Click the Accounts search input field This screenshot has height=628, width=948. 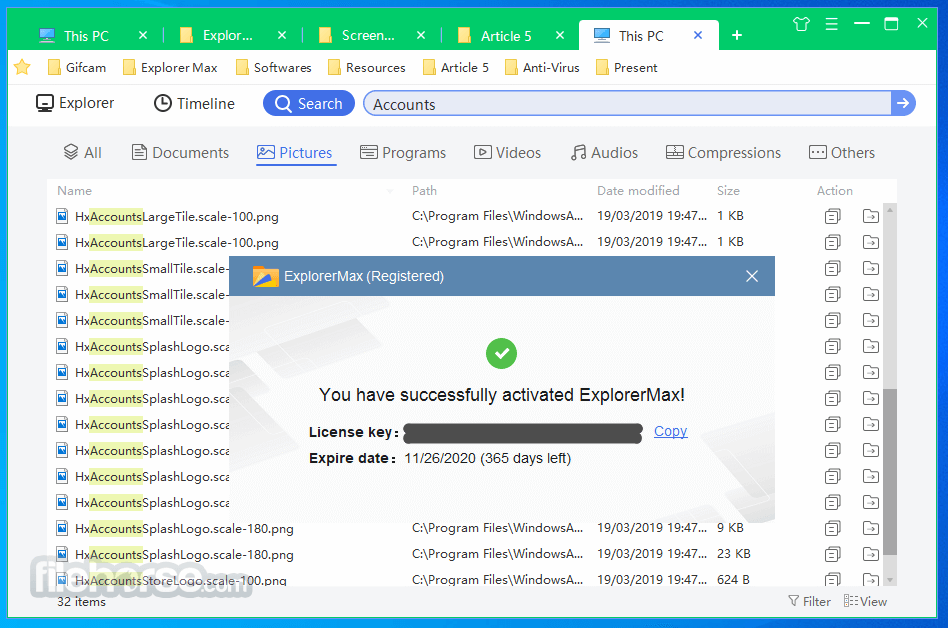pos(628,104)
